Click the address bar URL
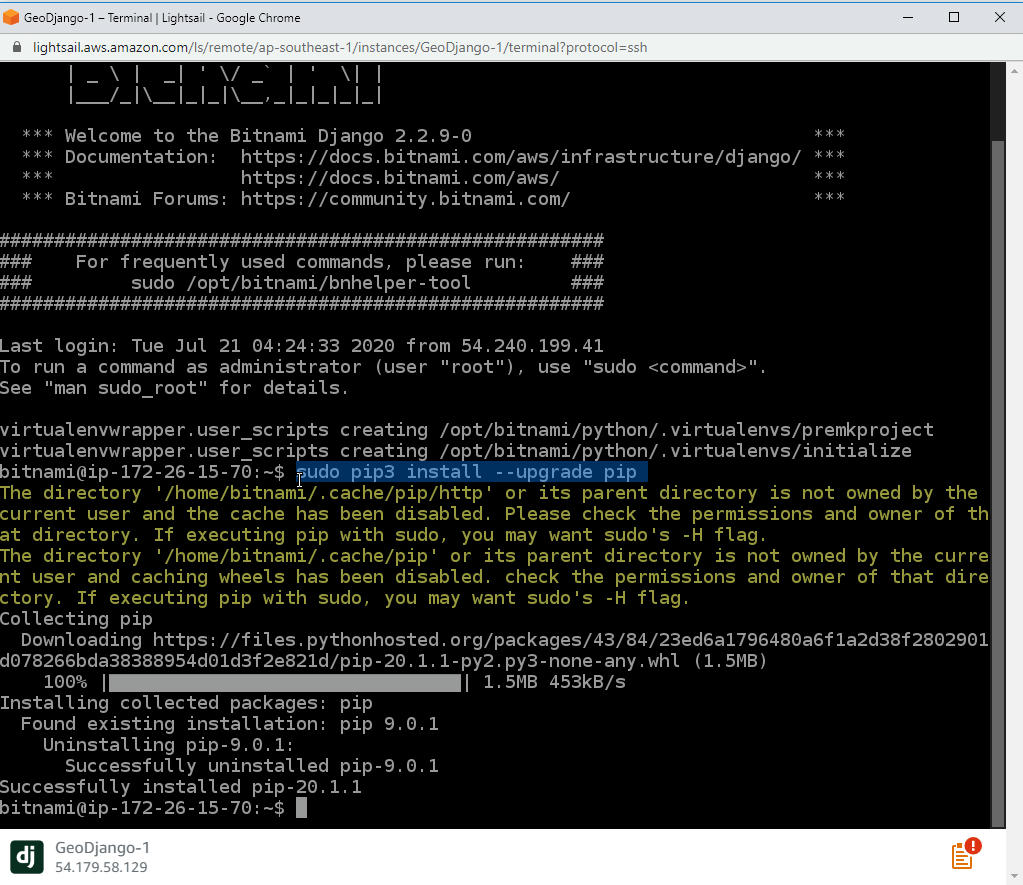Screen dimensions: 1023x885 (x=340, y=48)
